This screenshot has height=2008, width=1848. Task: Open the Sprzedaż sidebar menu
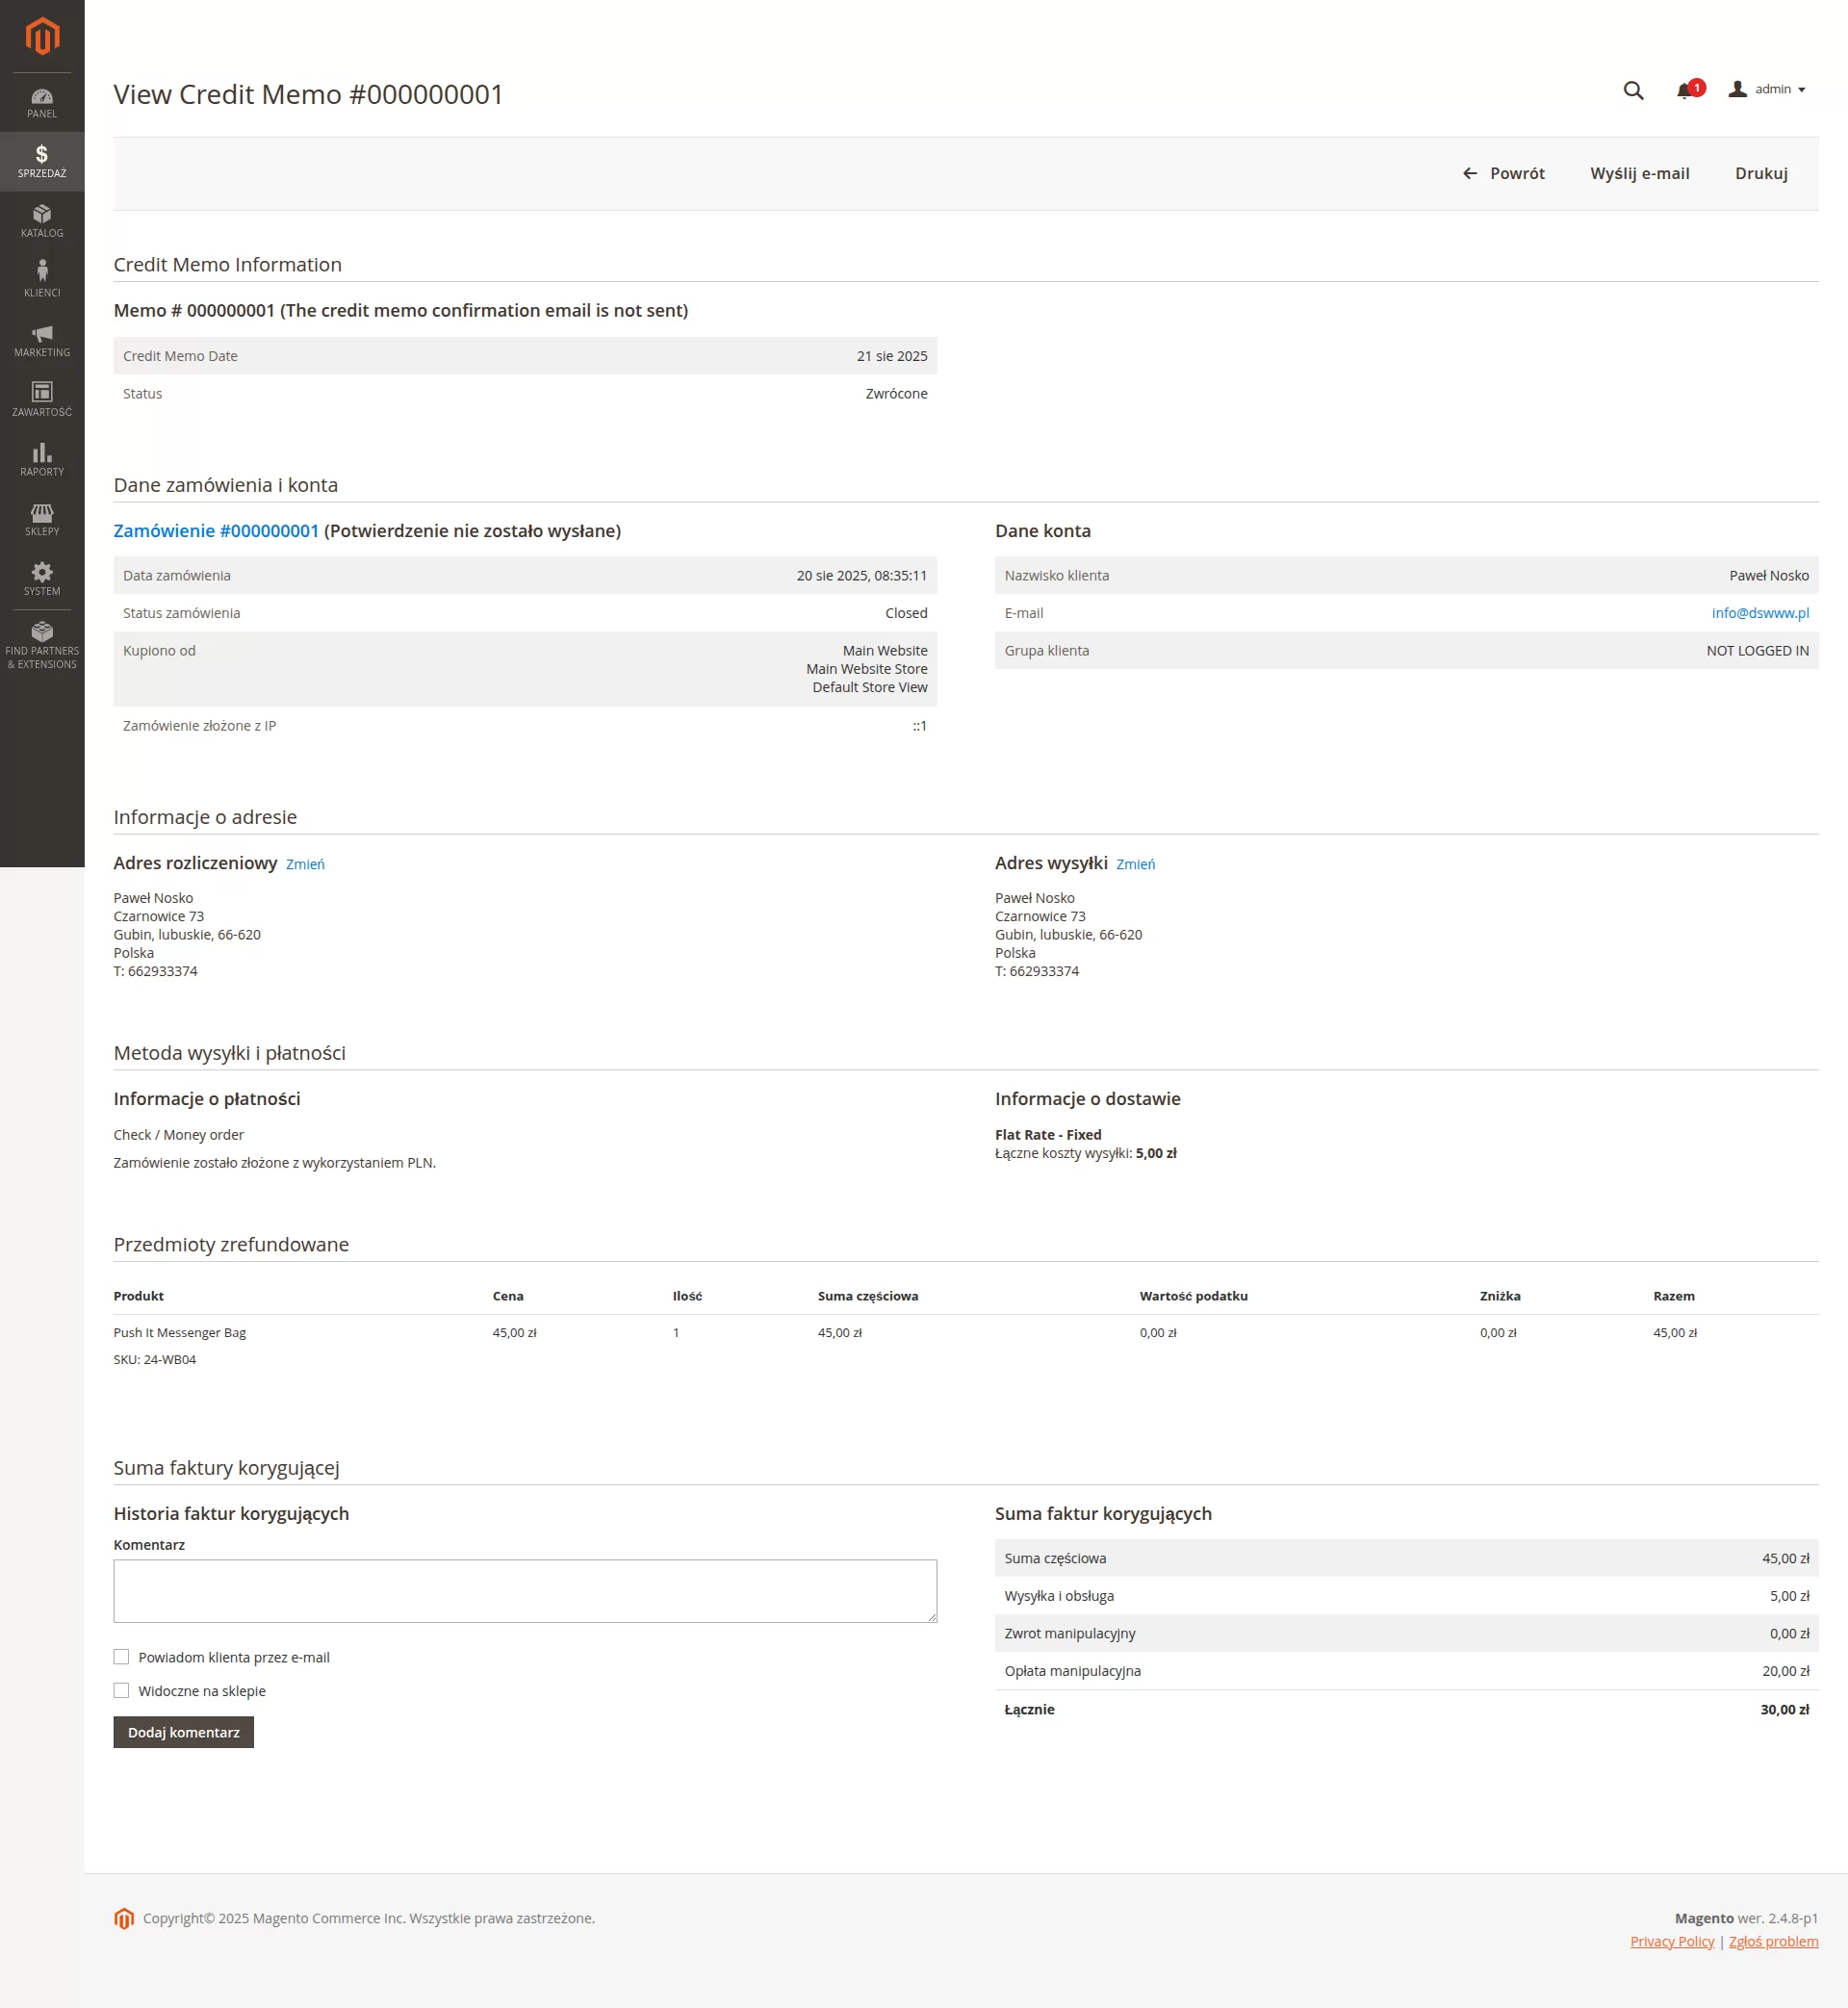pos(42,161)
